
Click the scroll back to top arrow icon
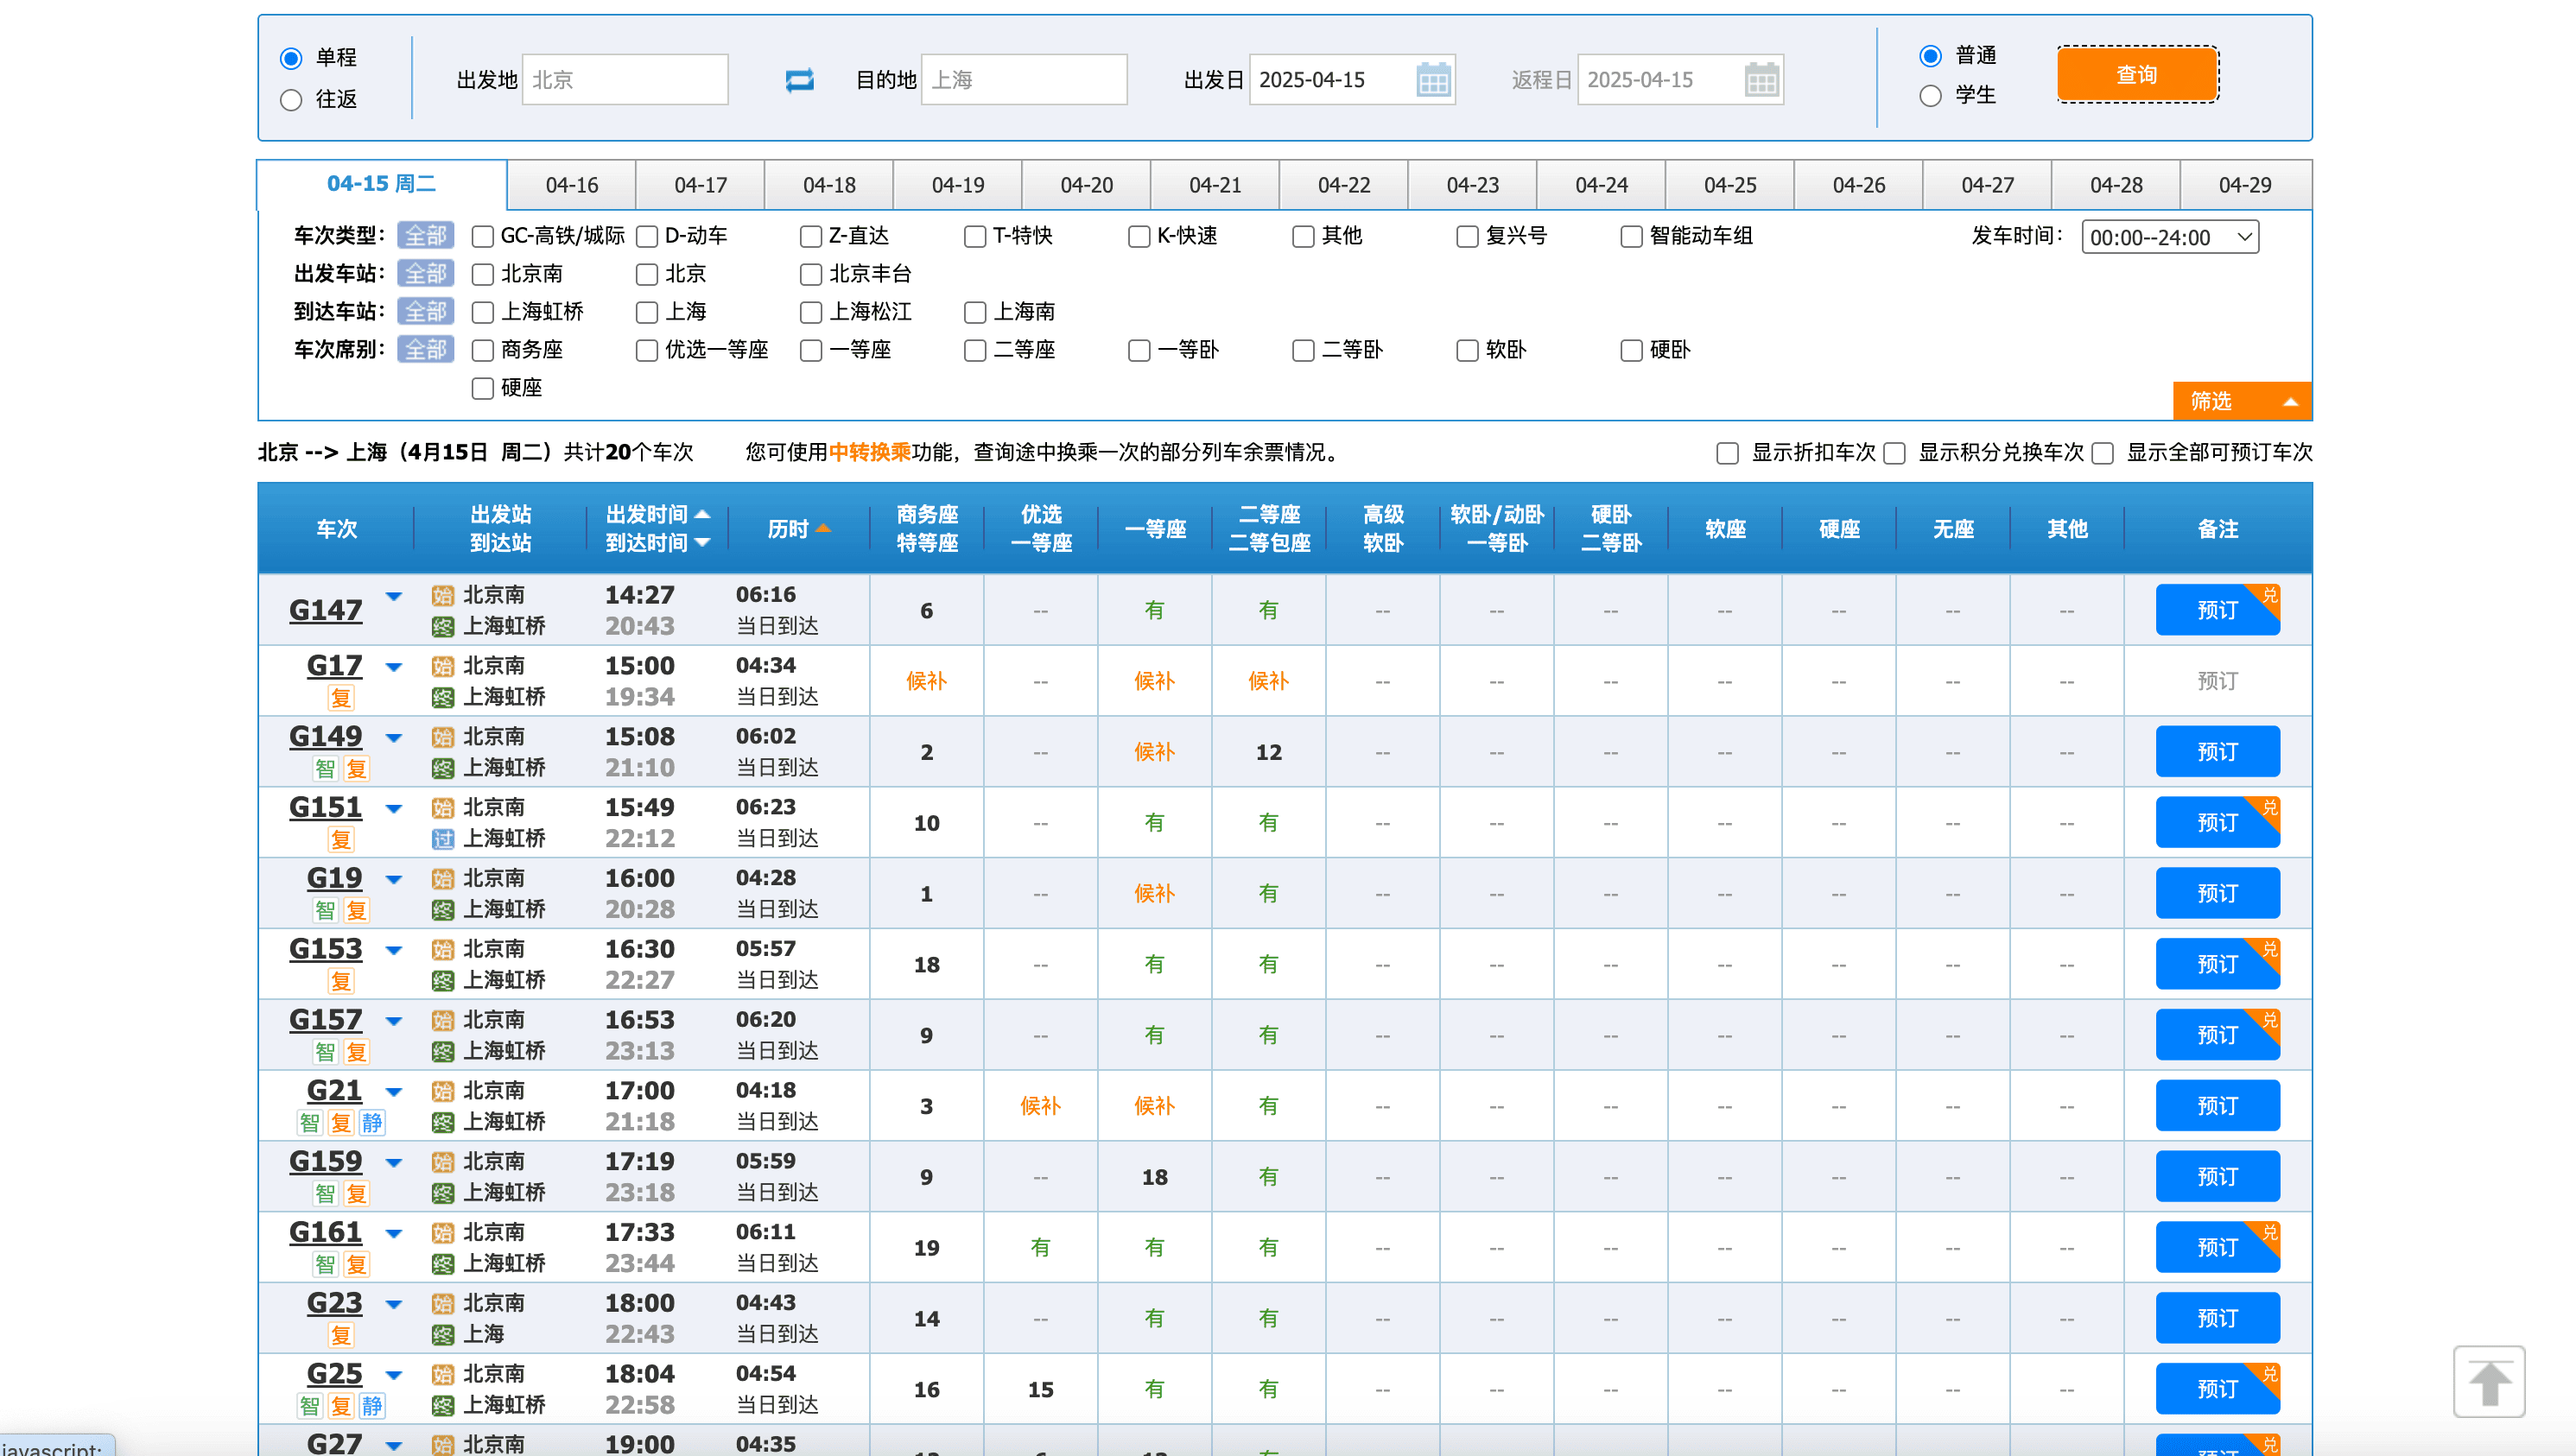click(x=2488, y=1382)
